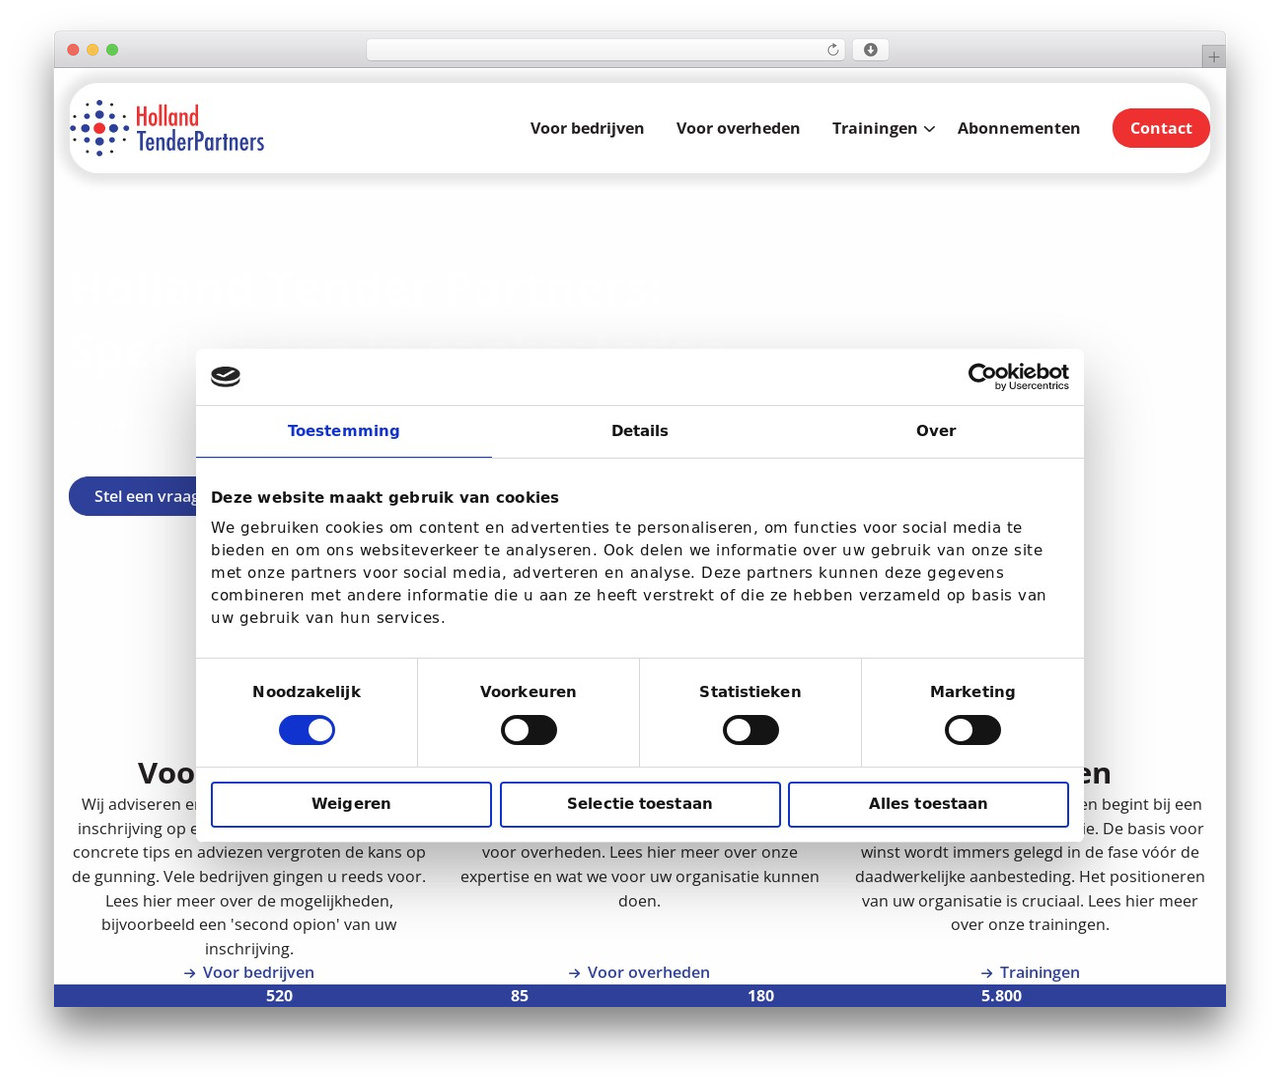Click the Stel een vraag button
The image size is (1280, 1084).
pos(133,496)
